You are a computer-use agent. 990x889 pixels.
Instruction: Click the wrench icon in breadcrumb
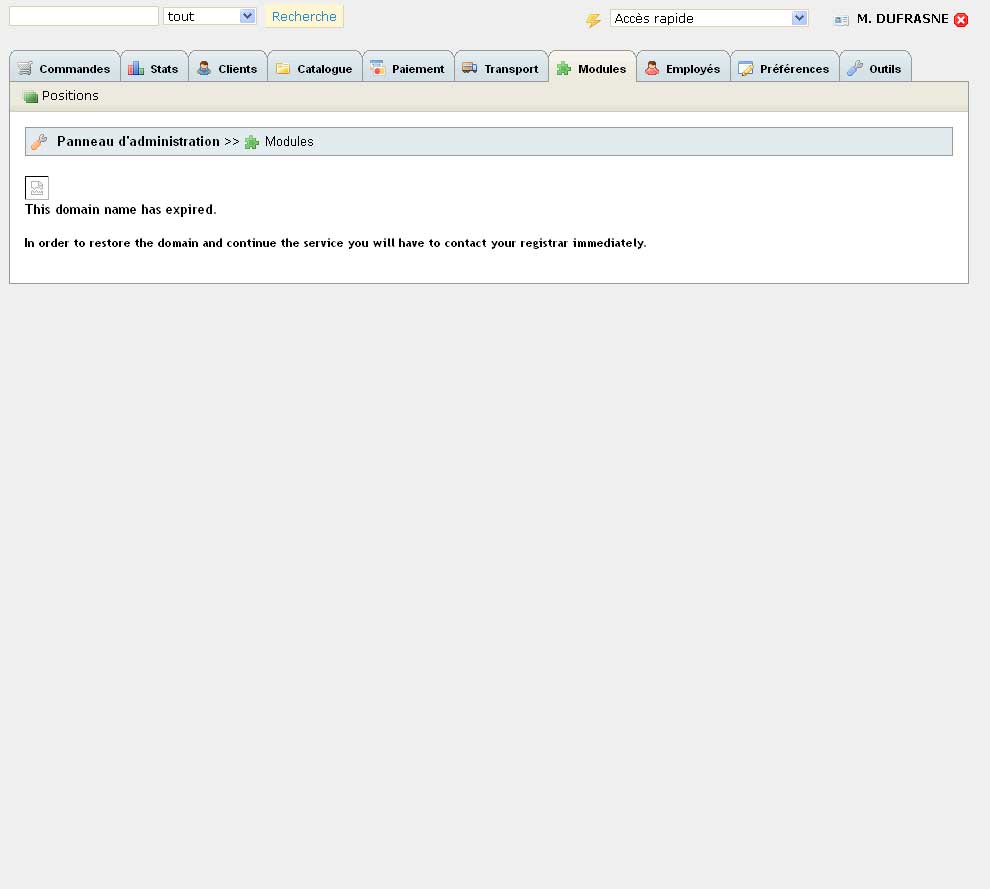point(39,141)
